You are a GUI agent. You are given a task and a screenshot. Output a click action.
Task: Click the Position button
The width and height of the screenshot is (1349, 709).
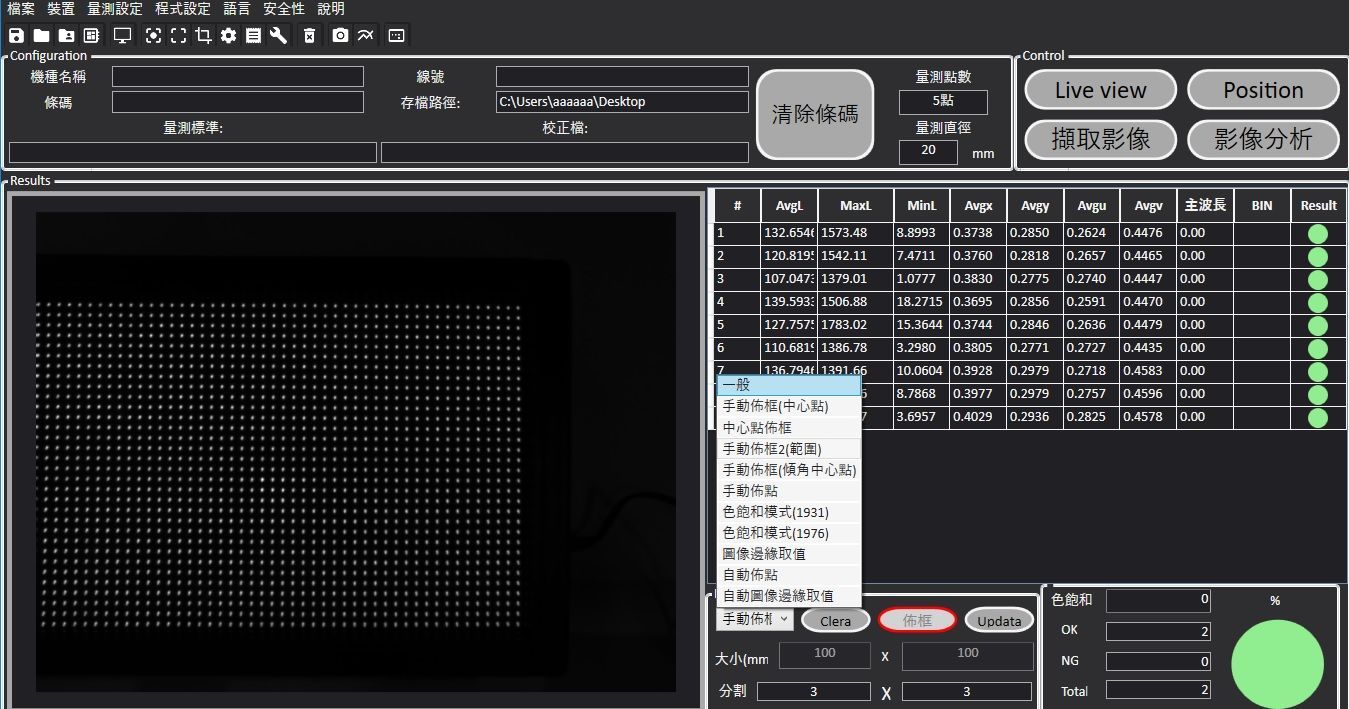tap(1263, 90)
